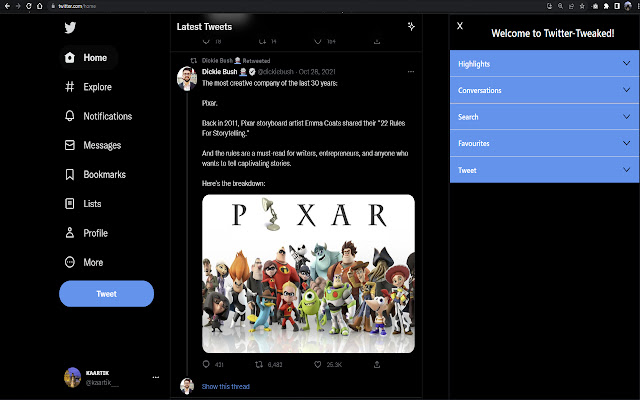The width and height of the screenshot is (640, 400).
Task: Click small avatar beside Show this thread
Action: (187, 386)
